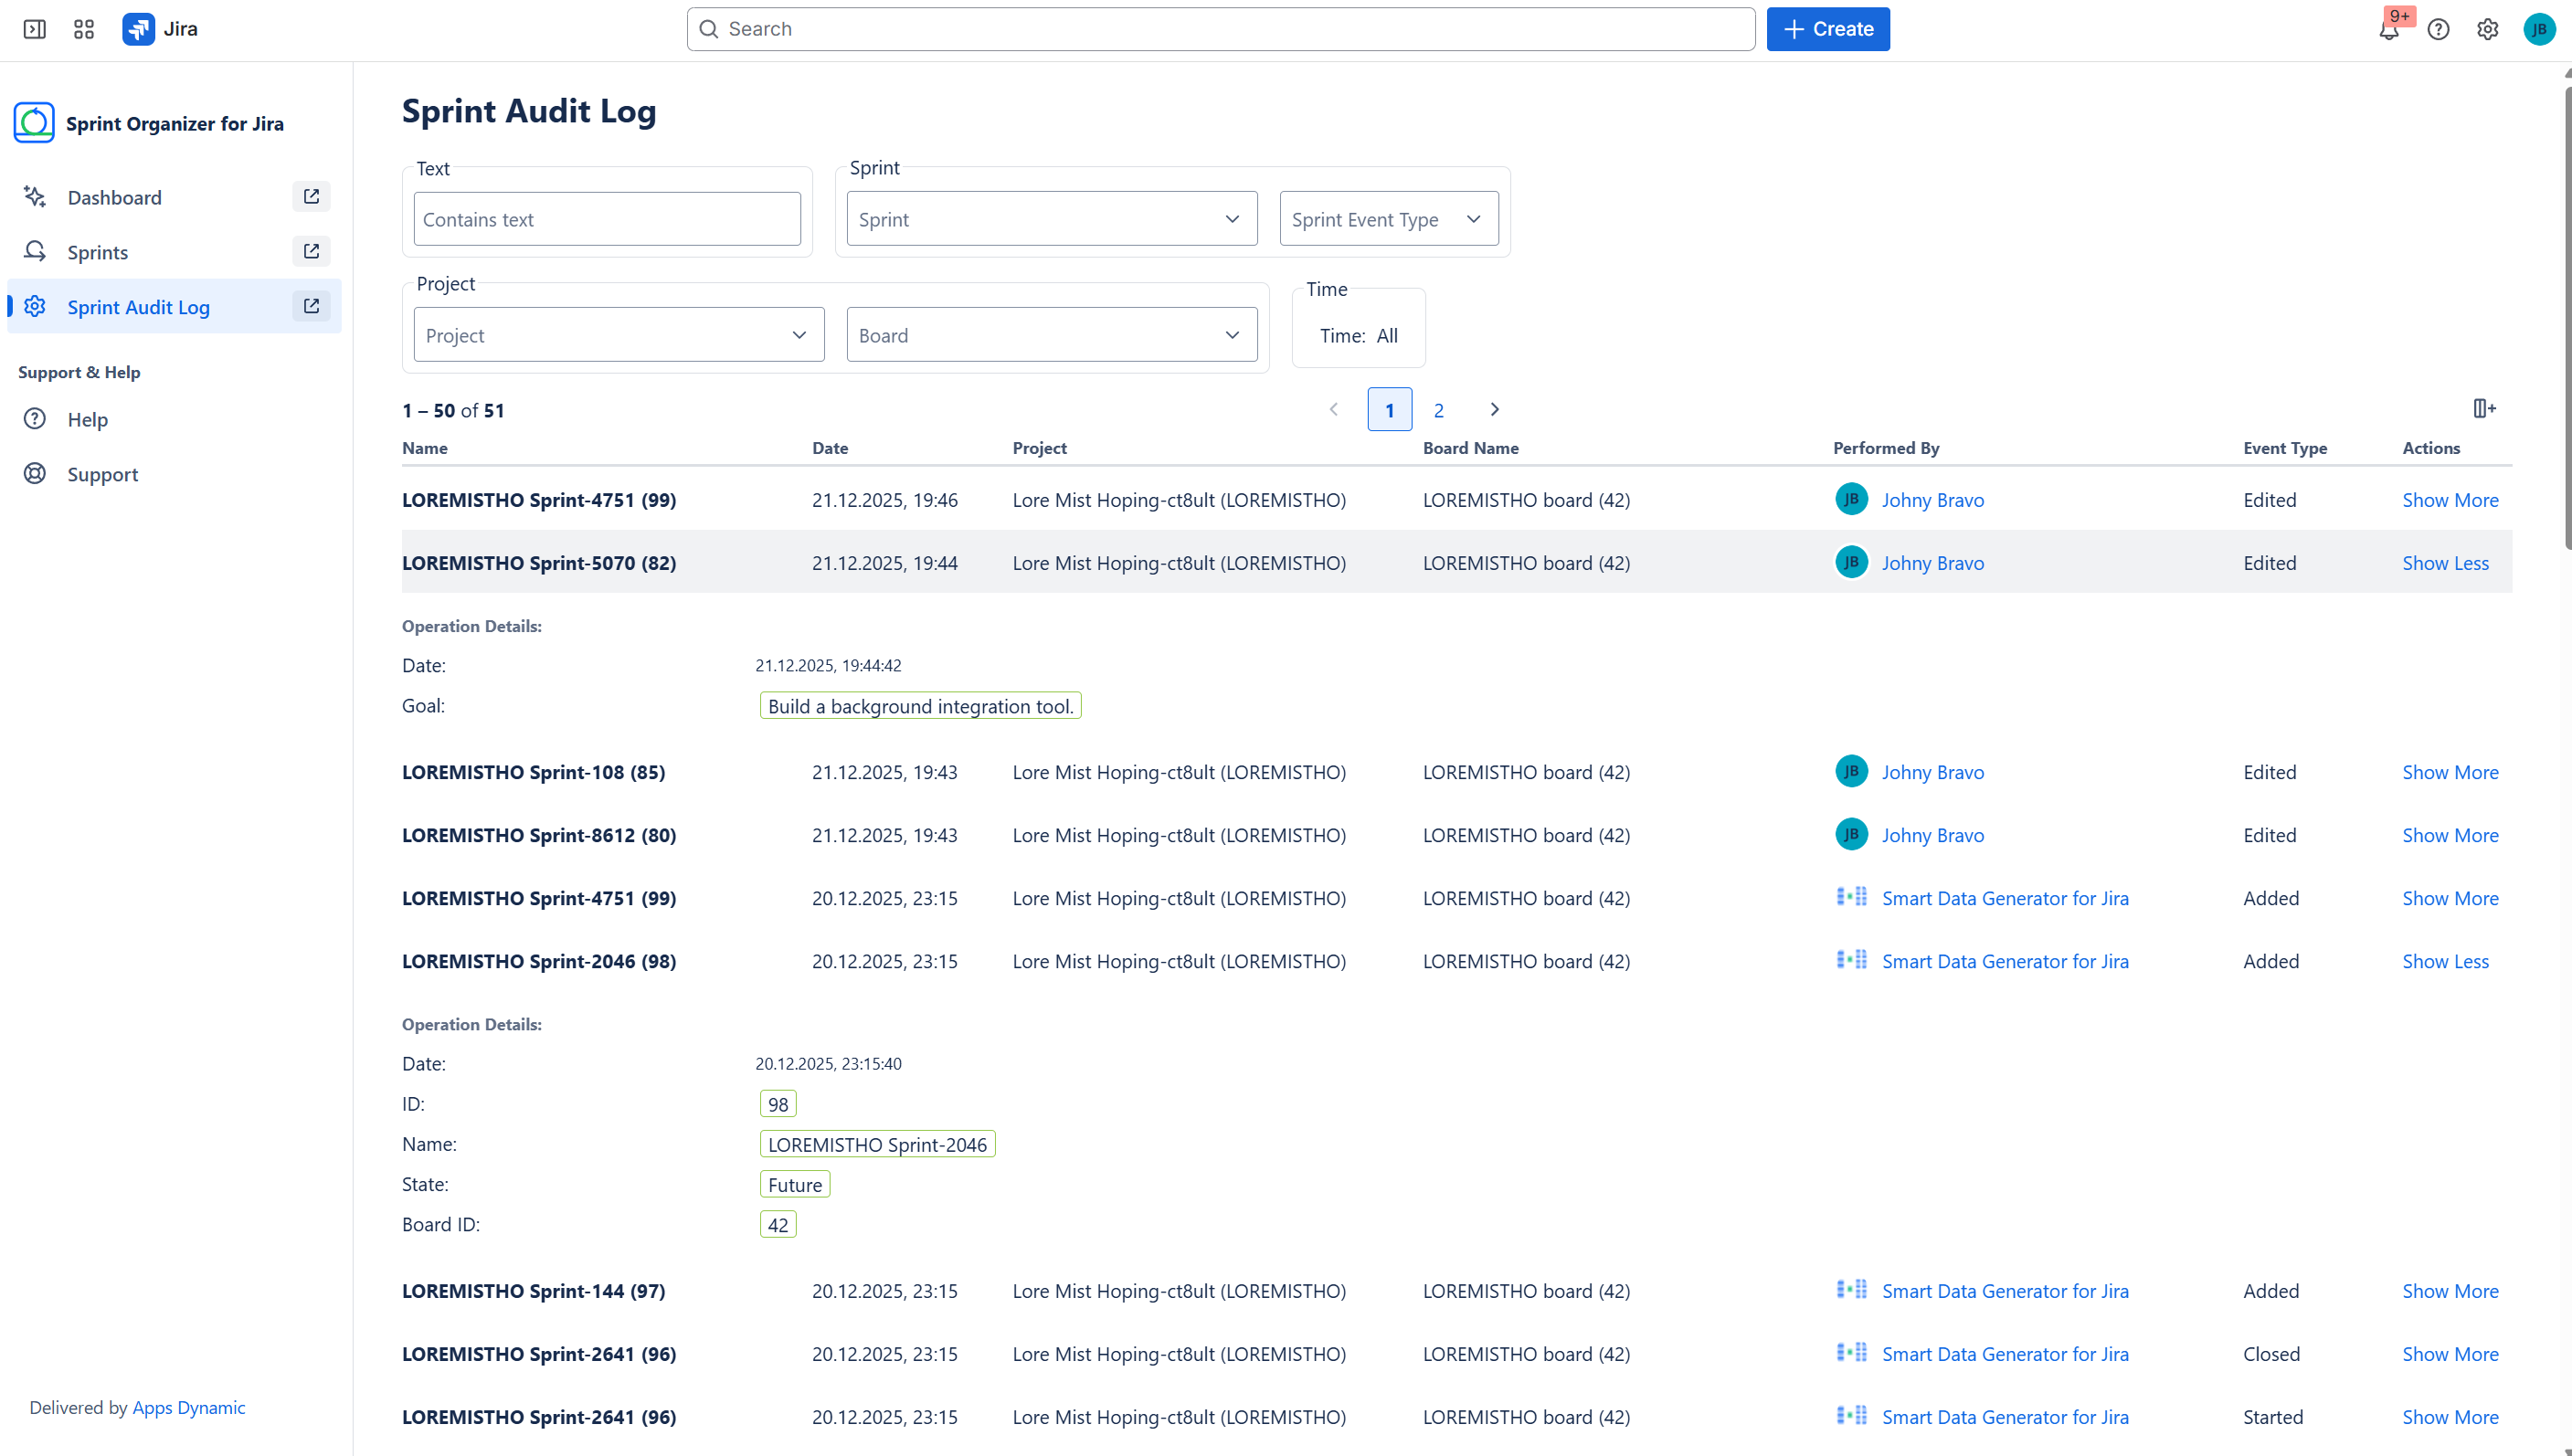Go to the Sprints sidebar item
The height and width of the screenshot is (1456, 2572).
pyautogui.click(x=98, y=252)
